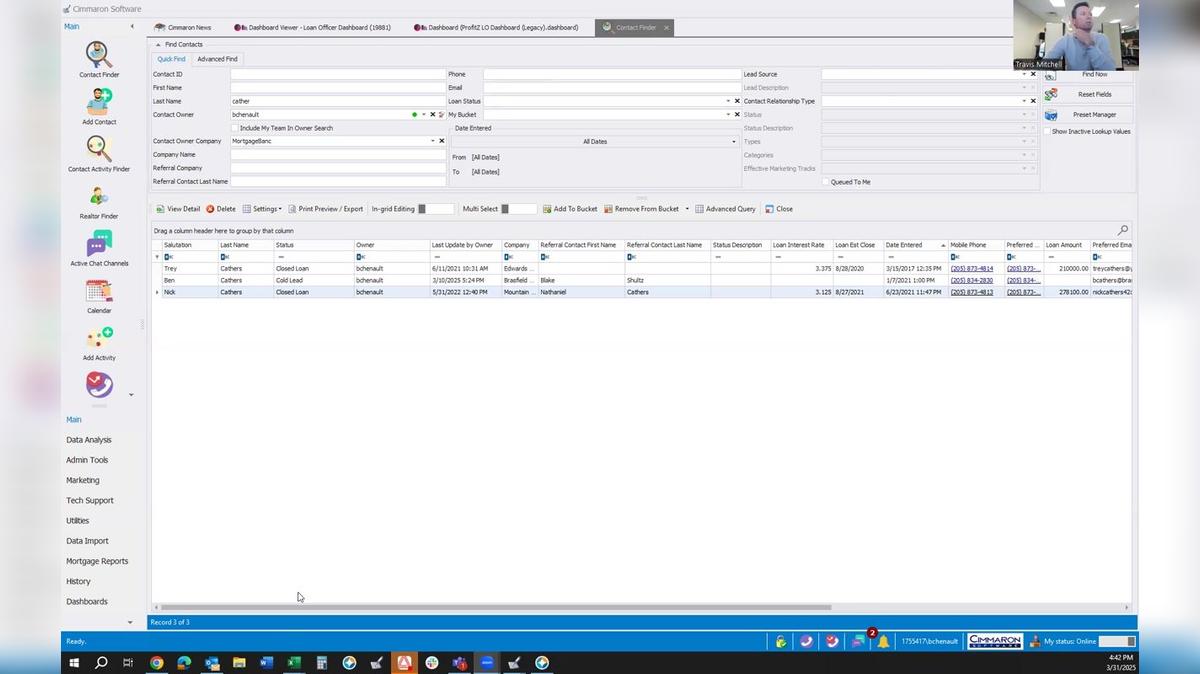The height and width of the screenshot is (674, 1200).
Task: Open the Realtor Finder
Action: coord(99,202)
